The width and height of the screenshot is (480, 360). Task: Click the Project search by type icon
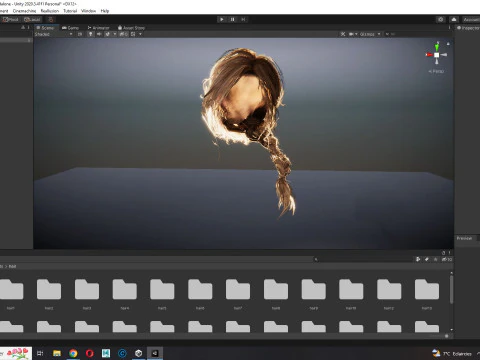click(418, 259)
